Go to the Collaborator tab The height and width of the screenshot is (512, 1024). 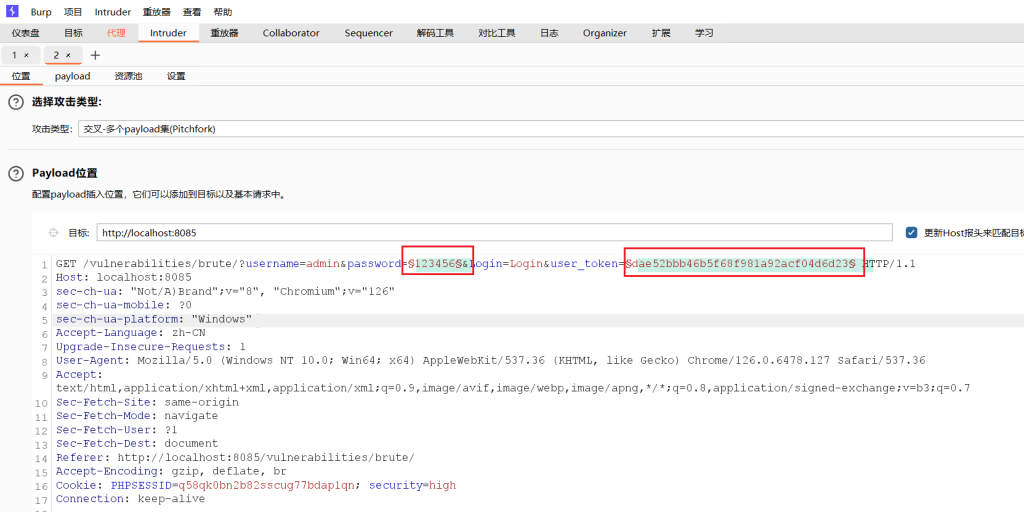tap(291, 33)
